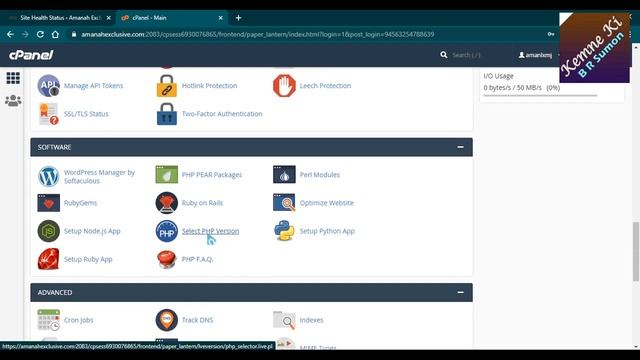Viewport: 640px width, 360px height.
Task: Open the Hotlink Protection link
Action: point(209,86)
